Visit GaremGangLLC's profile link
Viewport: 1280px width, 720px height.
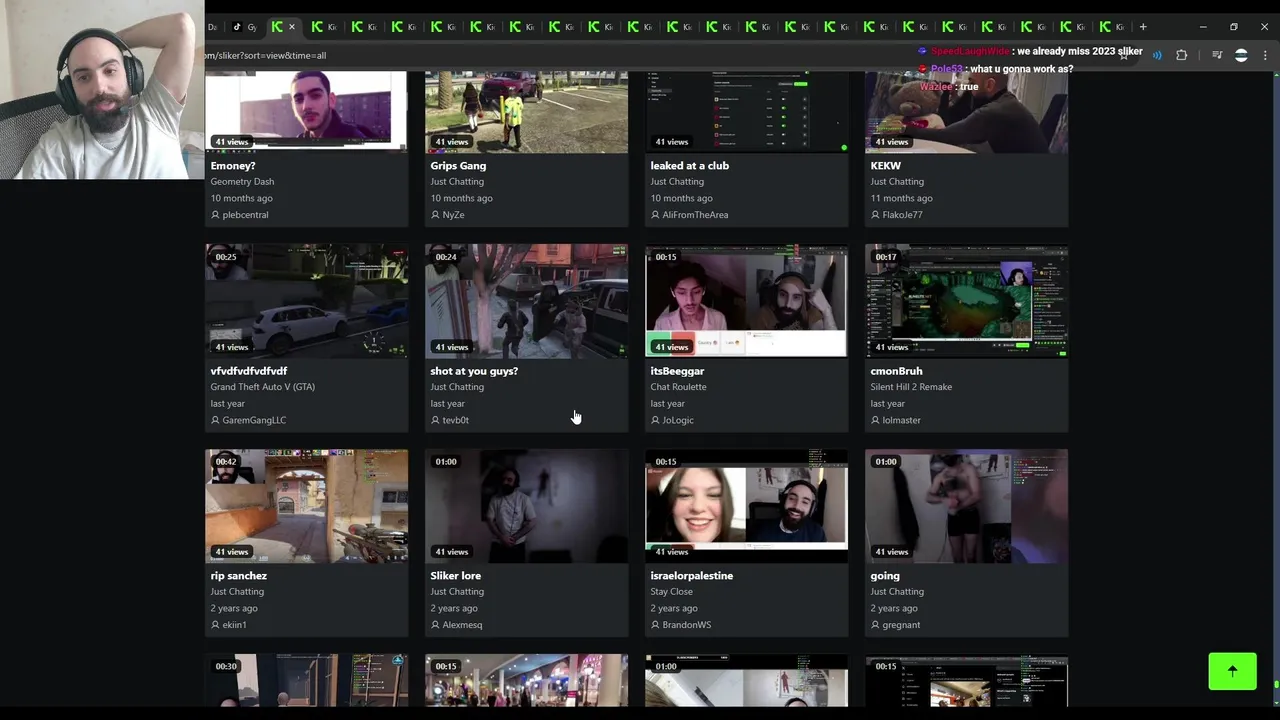[254, 420]
